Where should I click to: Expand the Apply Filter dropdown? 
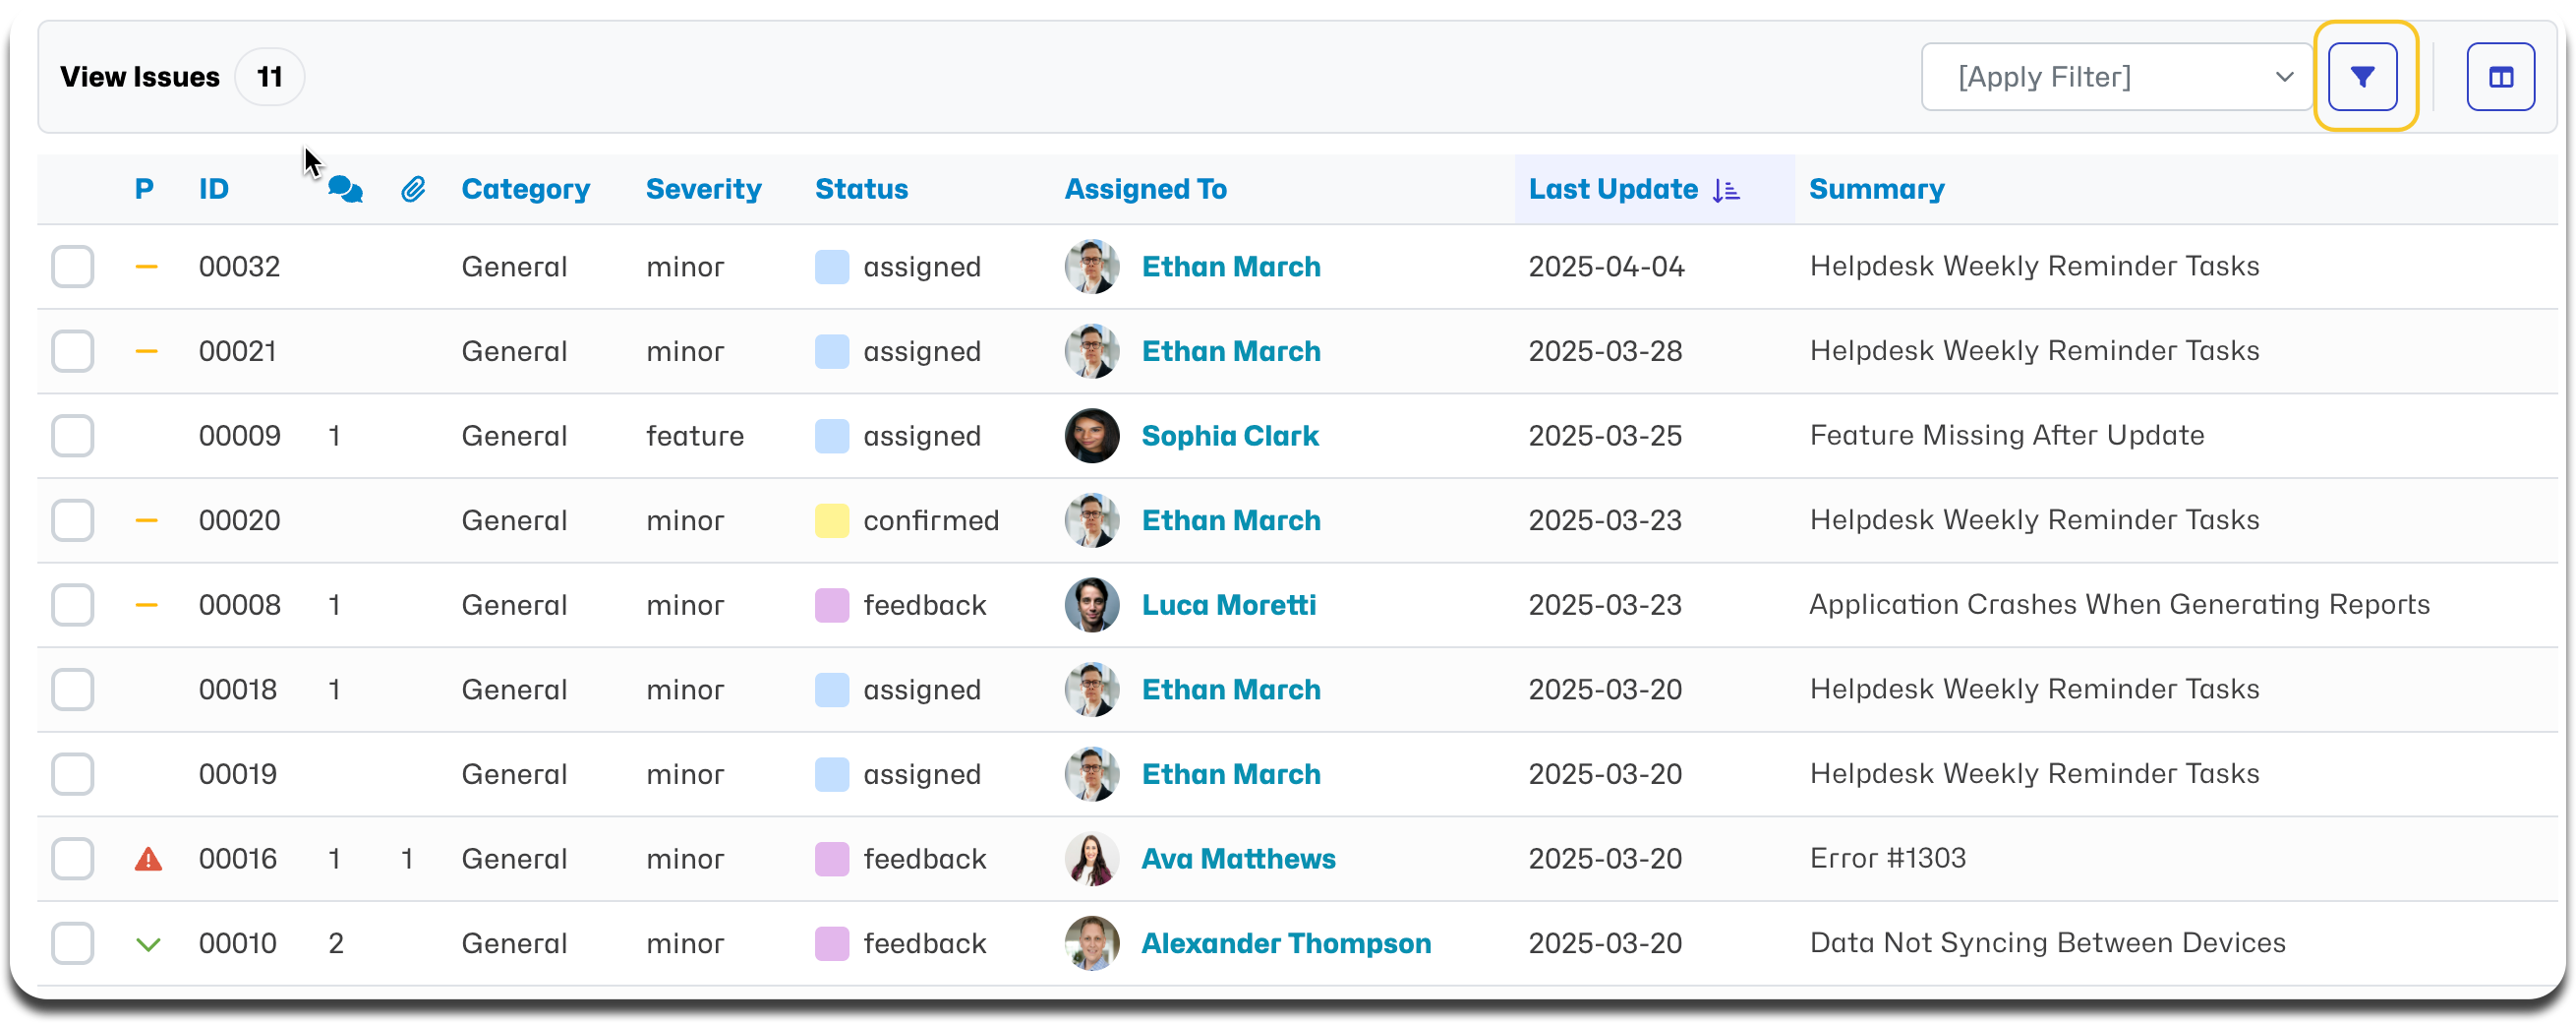click(x=2117, y=77)
